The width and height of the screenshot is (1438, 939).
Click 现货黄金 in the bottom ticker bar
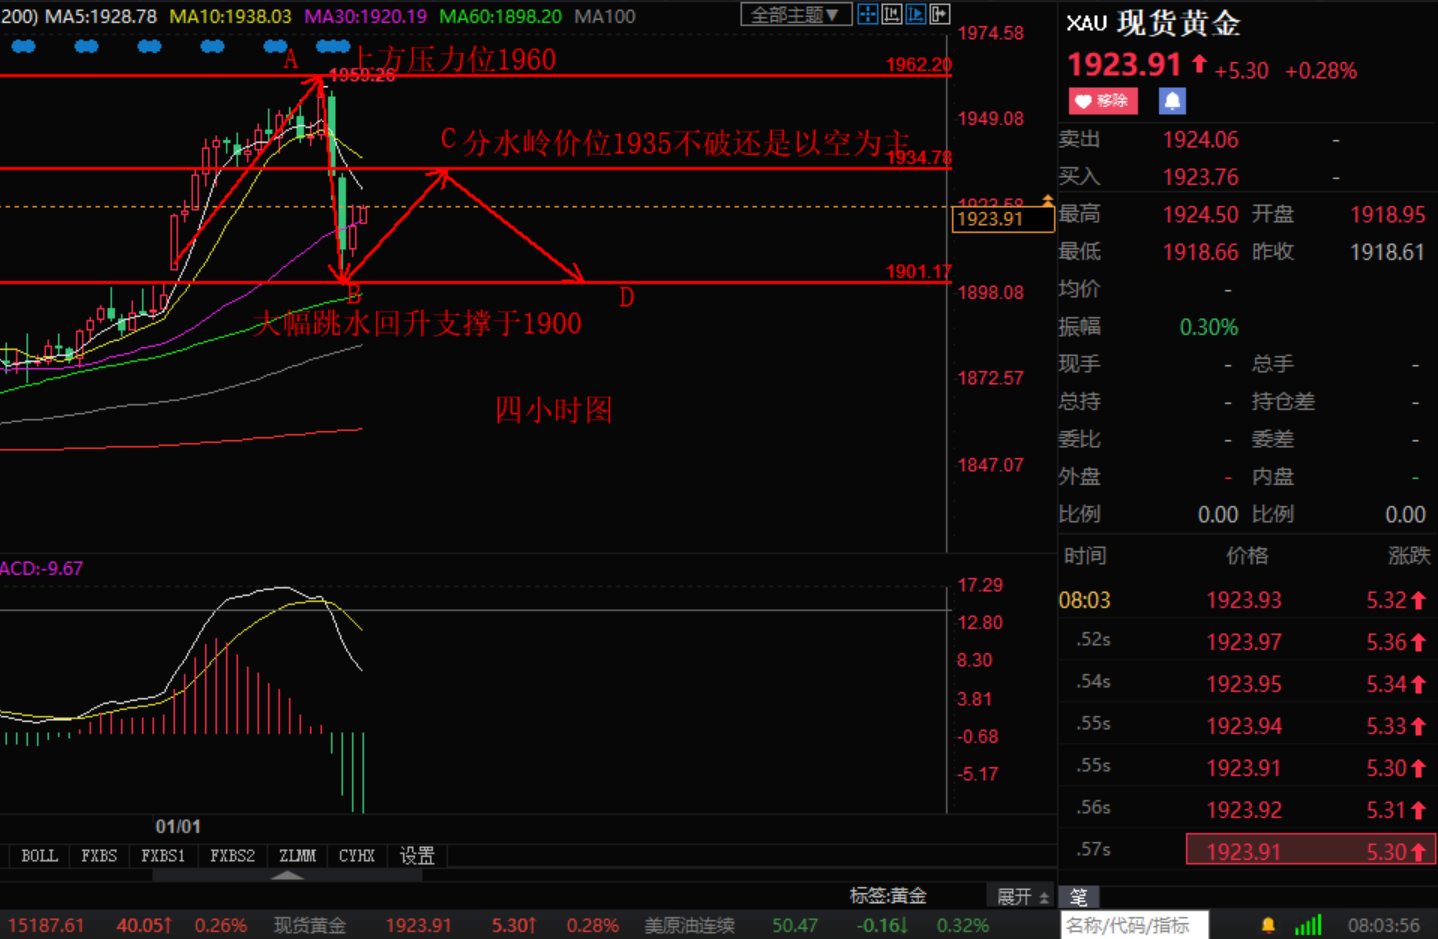tap(309, 924)
